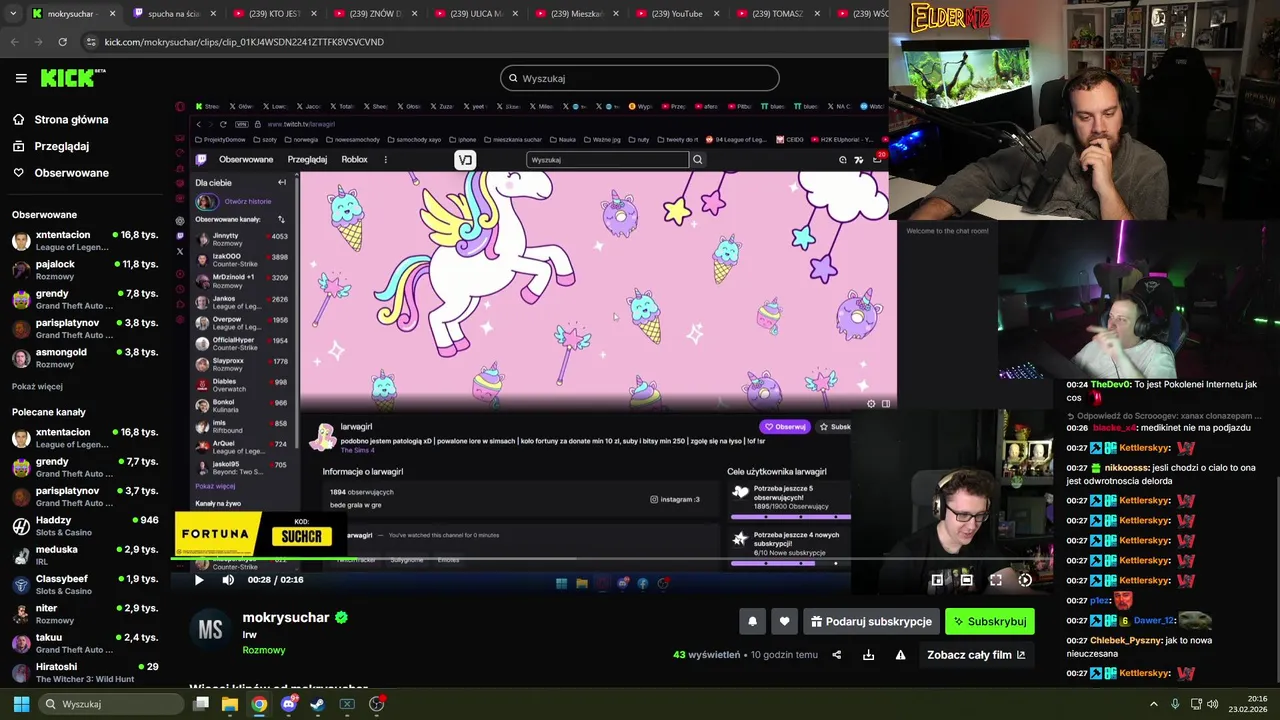This screenshot has width=1280, height=720.
Task: Click the Kick search field Wyszukaj
Action: point(640,78)
